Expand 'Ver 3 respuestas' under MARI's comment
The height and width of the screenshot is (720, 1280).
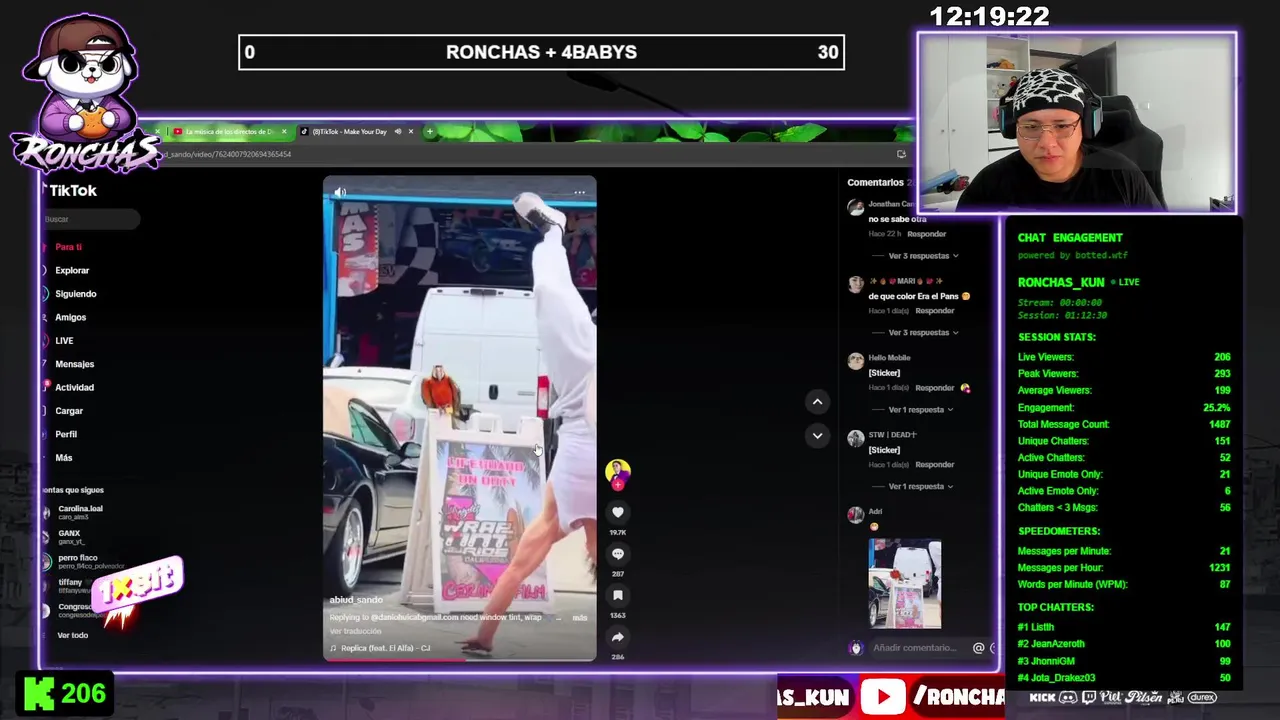(923, 332)
